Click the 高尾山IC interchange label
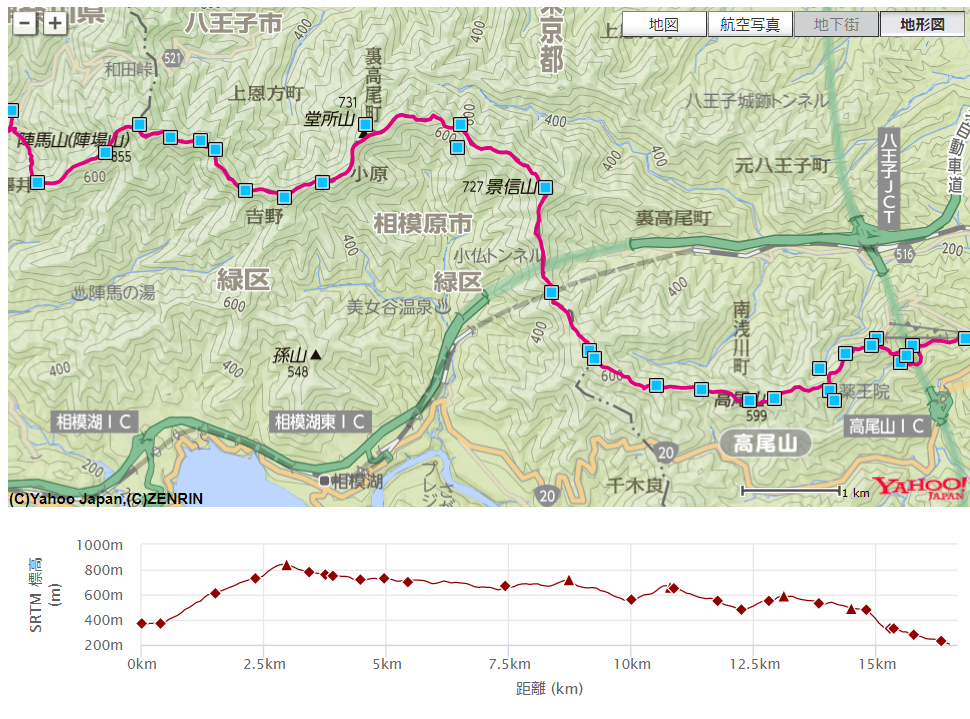The width and height of the screenshot is (970, 719). [888, 426]
